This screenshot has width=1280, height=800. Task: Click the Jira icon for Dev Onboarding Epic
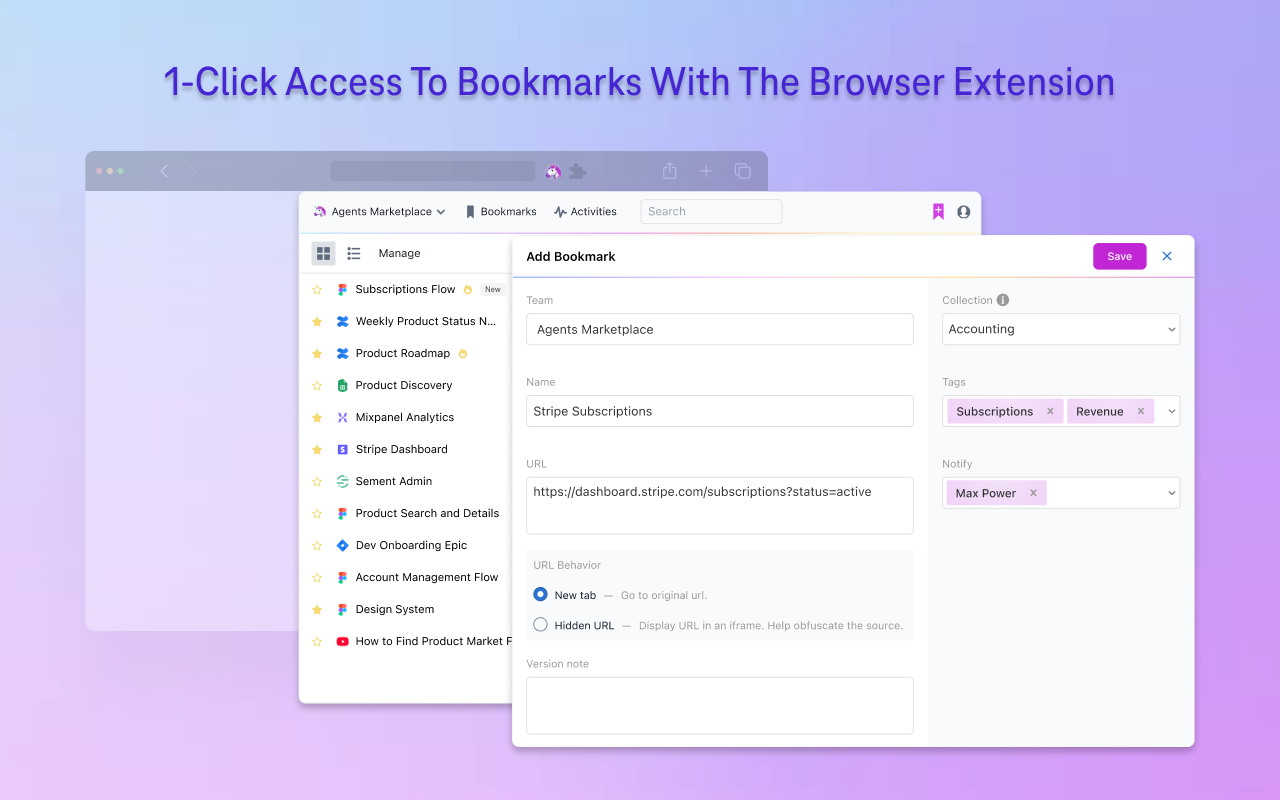[342, 545]
